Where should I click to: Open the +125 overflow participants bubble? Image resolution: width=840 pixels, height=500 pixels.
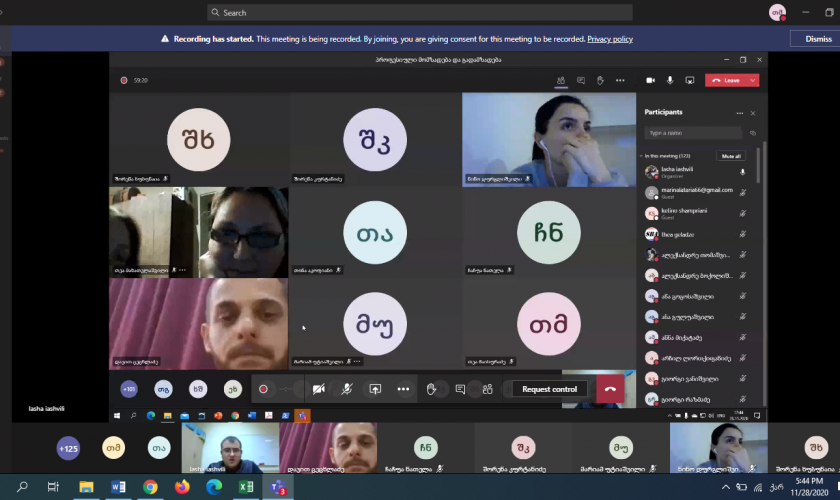click(x=68, y=448)
